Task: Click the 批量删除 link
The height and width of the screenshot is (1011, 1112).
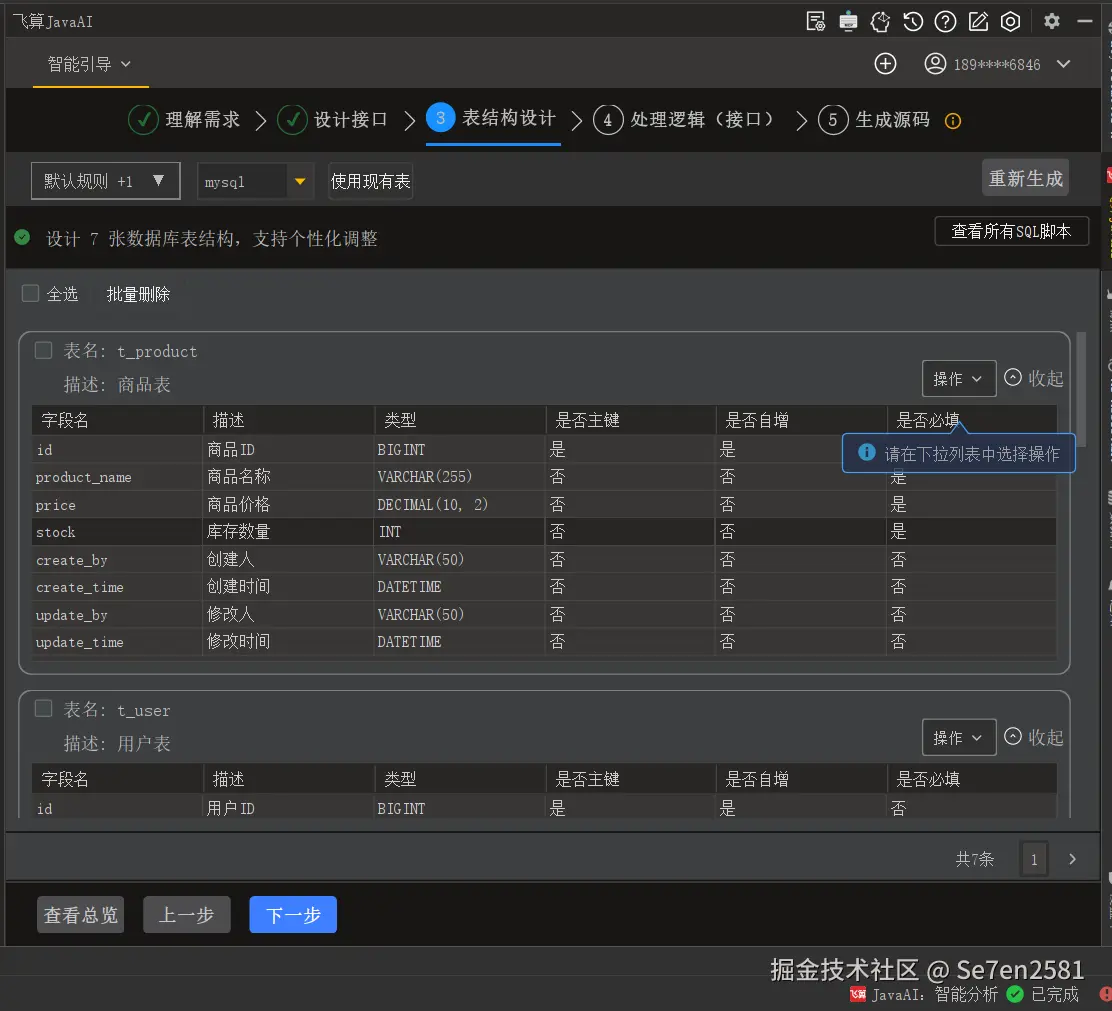Action: point(138,294)
